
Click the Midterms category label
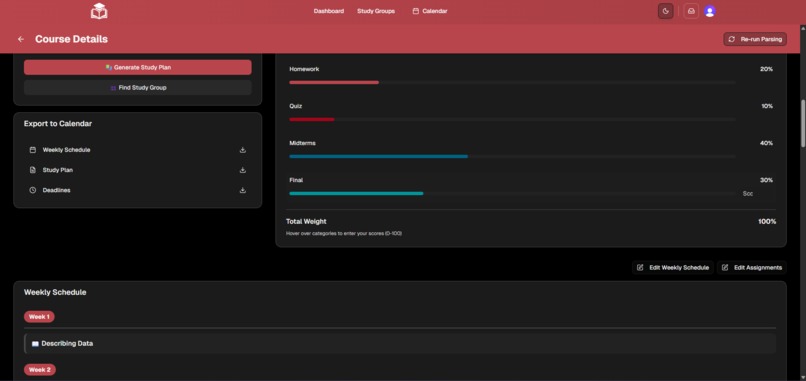302,143
